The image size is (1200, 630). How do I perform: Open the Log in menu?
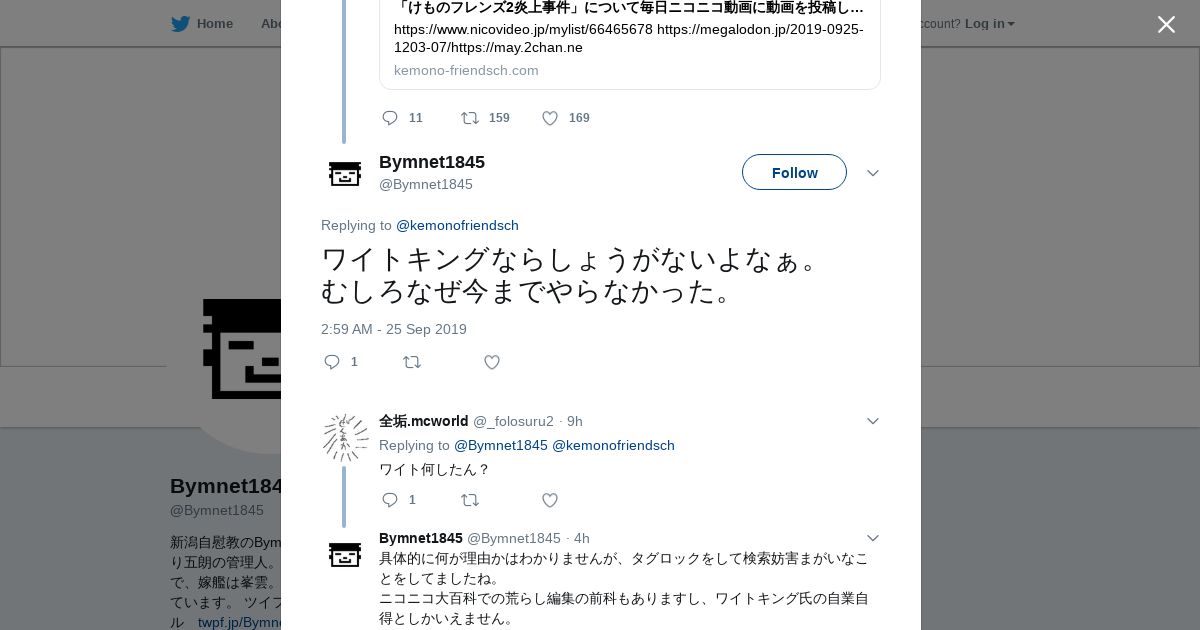pos(989,24)
